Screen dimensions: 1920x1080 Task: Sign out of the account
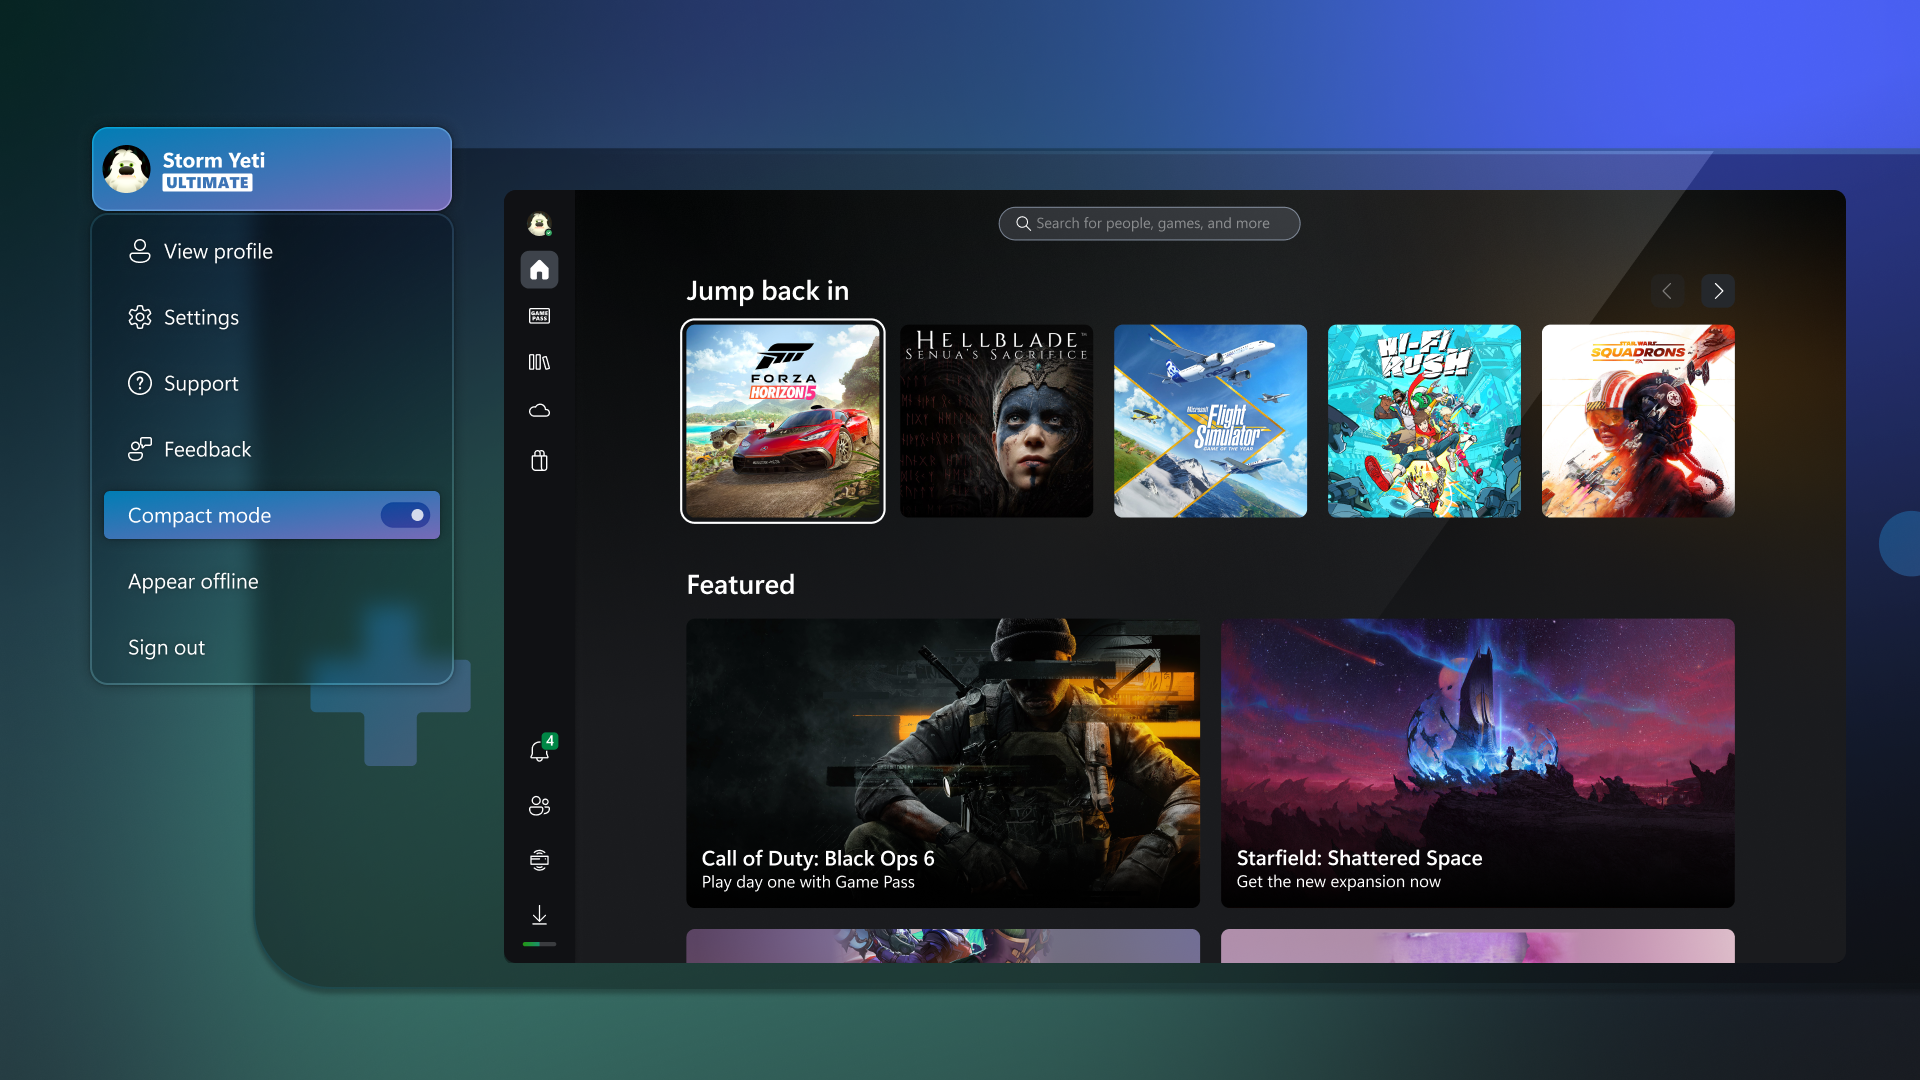coord(166,647)
